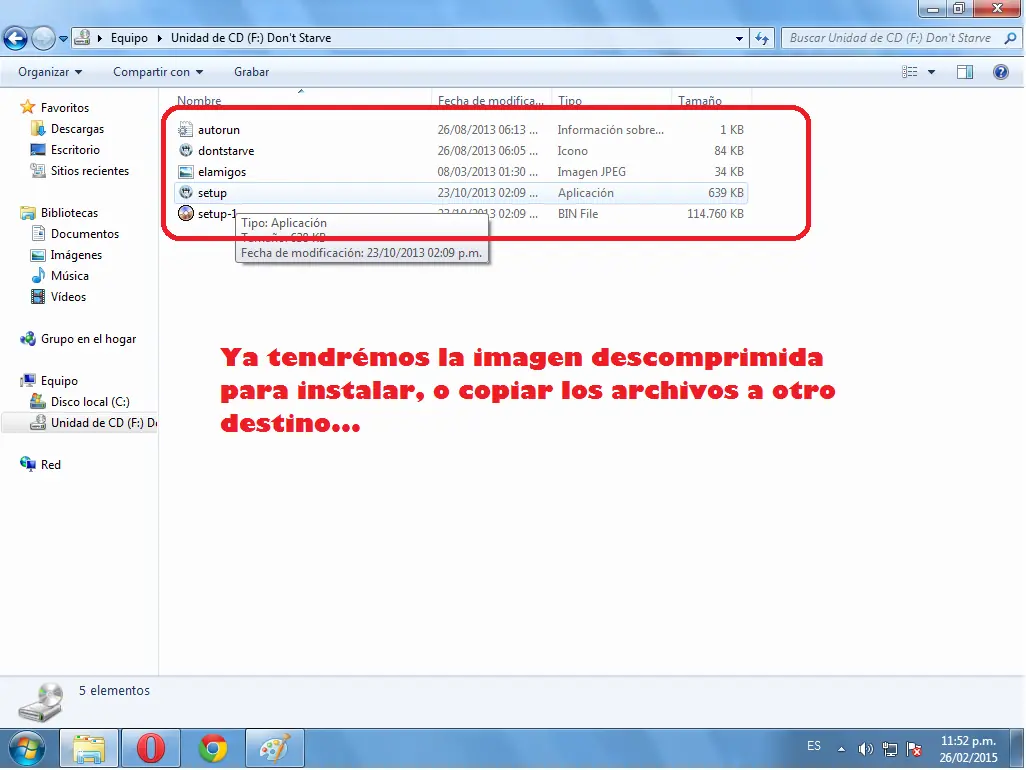
Task: Click the Música note icon
Action: (38, 275)
